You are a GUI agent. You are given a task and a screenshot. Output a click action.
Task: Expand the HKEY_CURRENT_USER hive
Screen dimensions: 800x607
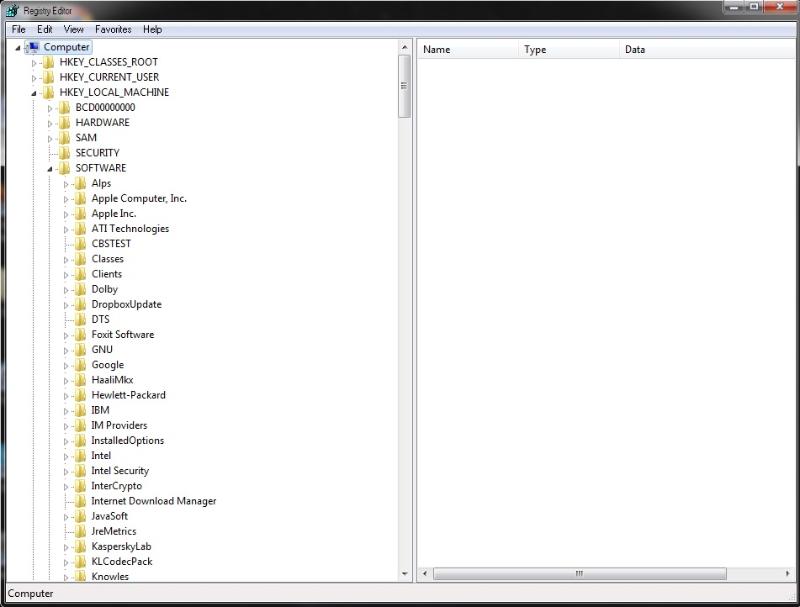(34, 77)
